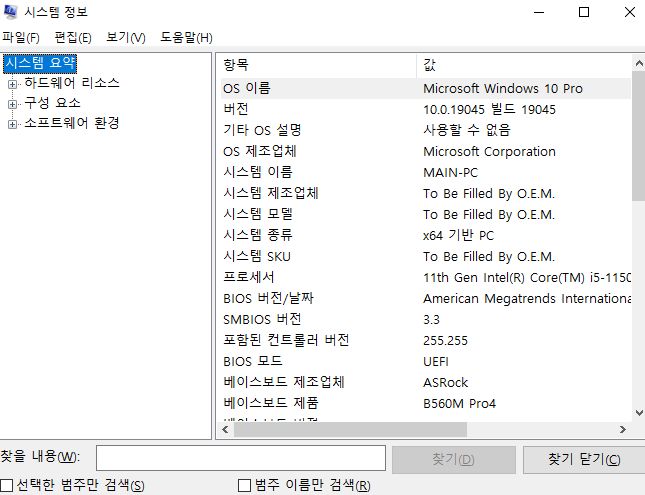
Task: Select 소프트웨어 환경 in the tree
Action: pos(72,123)
